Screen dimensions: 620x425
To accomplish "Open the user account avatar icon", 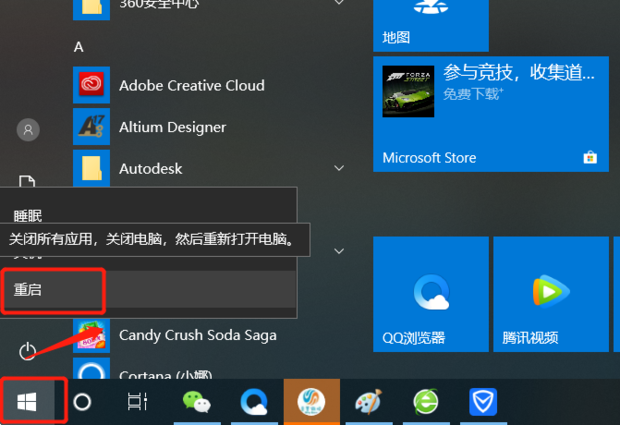I will (28, 130).
